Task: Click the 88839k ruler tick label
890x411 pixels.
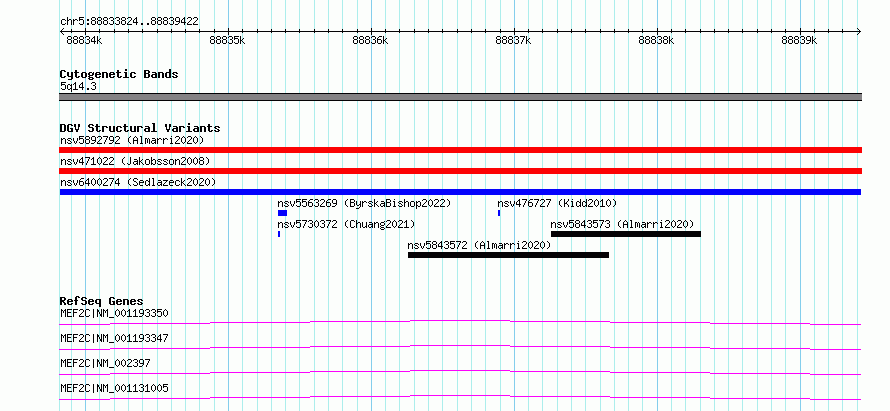Action: click(799, 41)
